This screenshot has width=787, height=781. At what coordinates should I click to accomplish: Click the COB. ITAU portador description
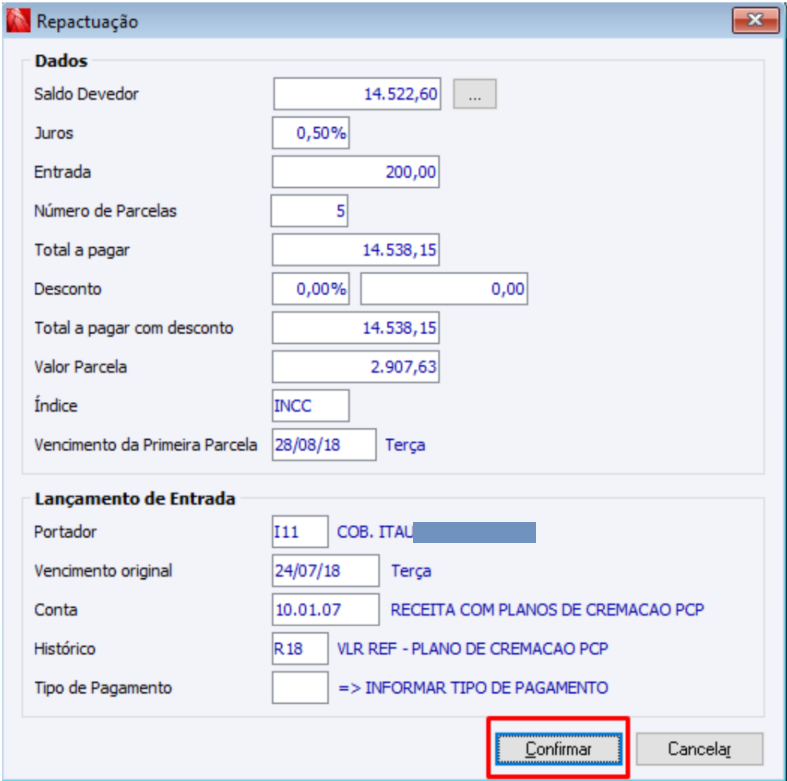point(375,532)
